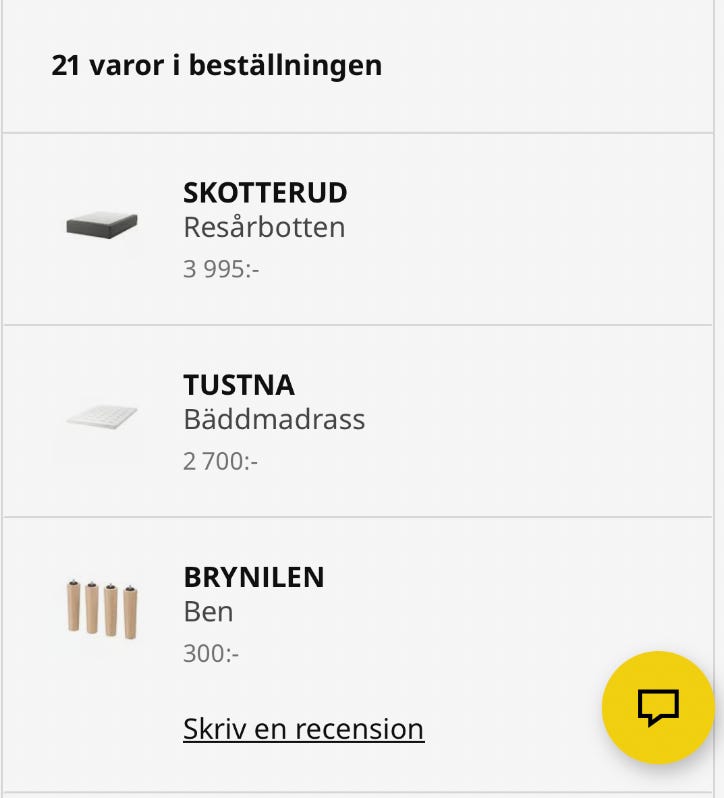Screen dimensions: 724x798
Task: Open the TUSTNA product name
Action: [x=239, y=385]
